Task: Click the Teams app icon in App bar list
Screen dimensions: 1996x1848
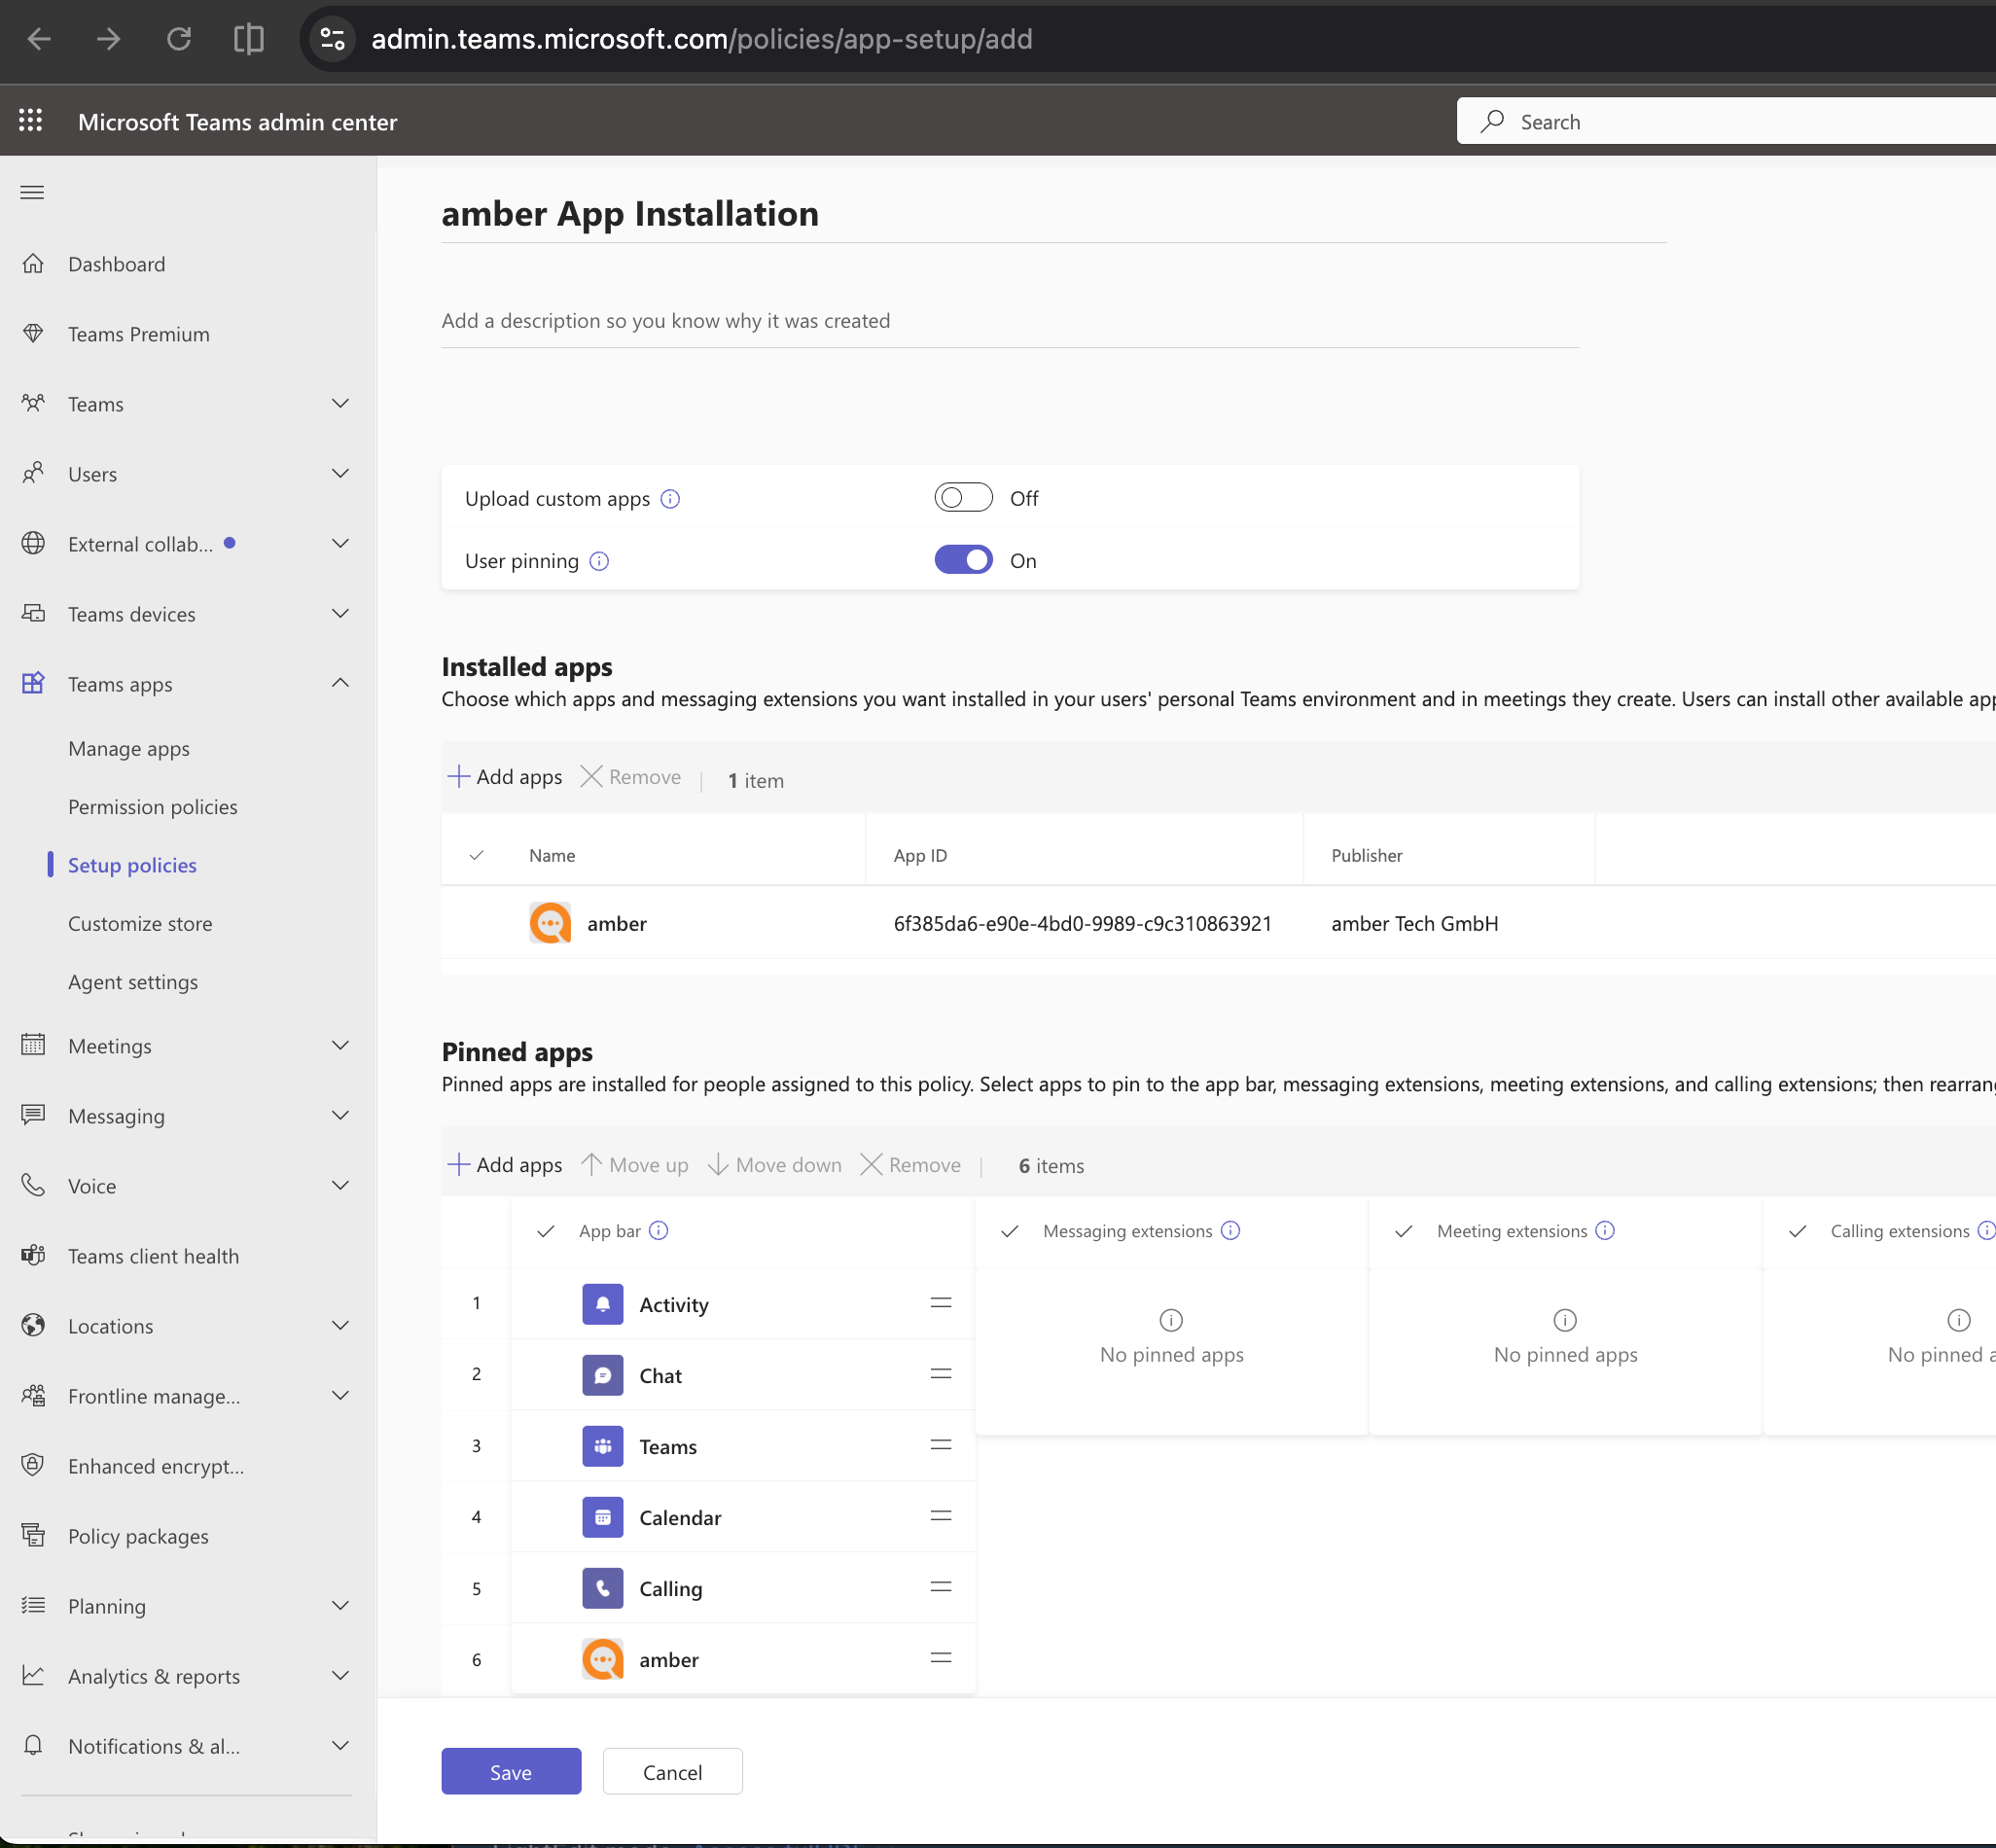Action: click(x=603, y=1446)
